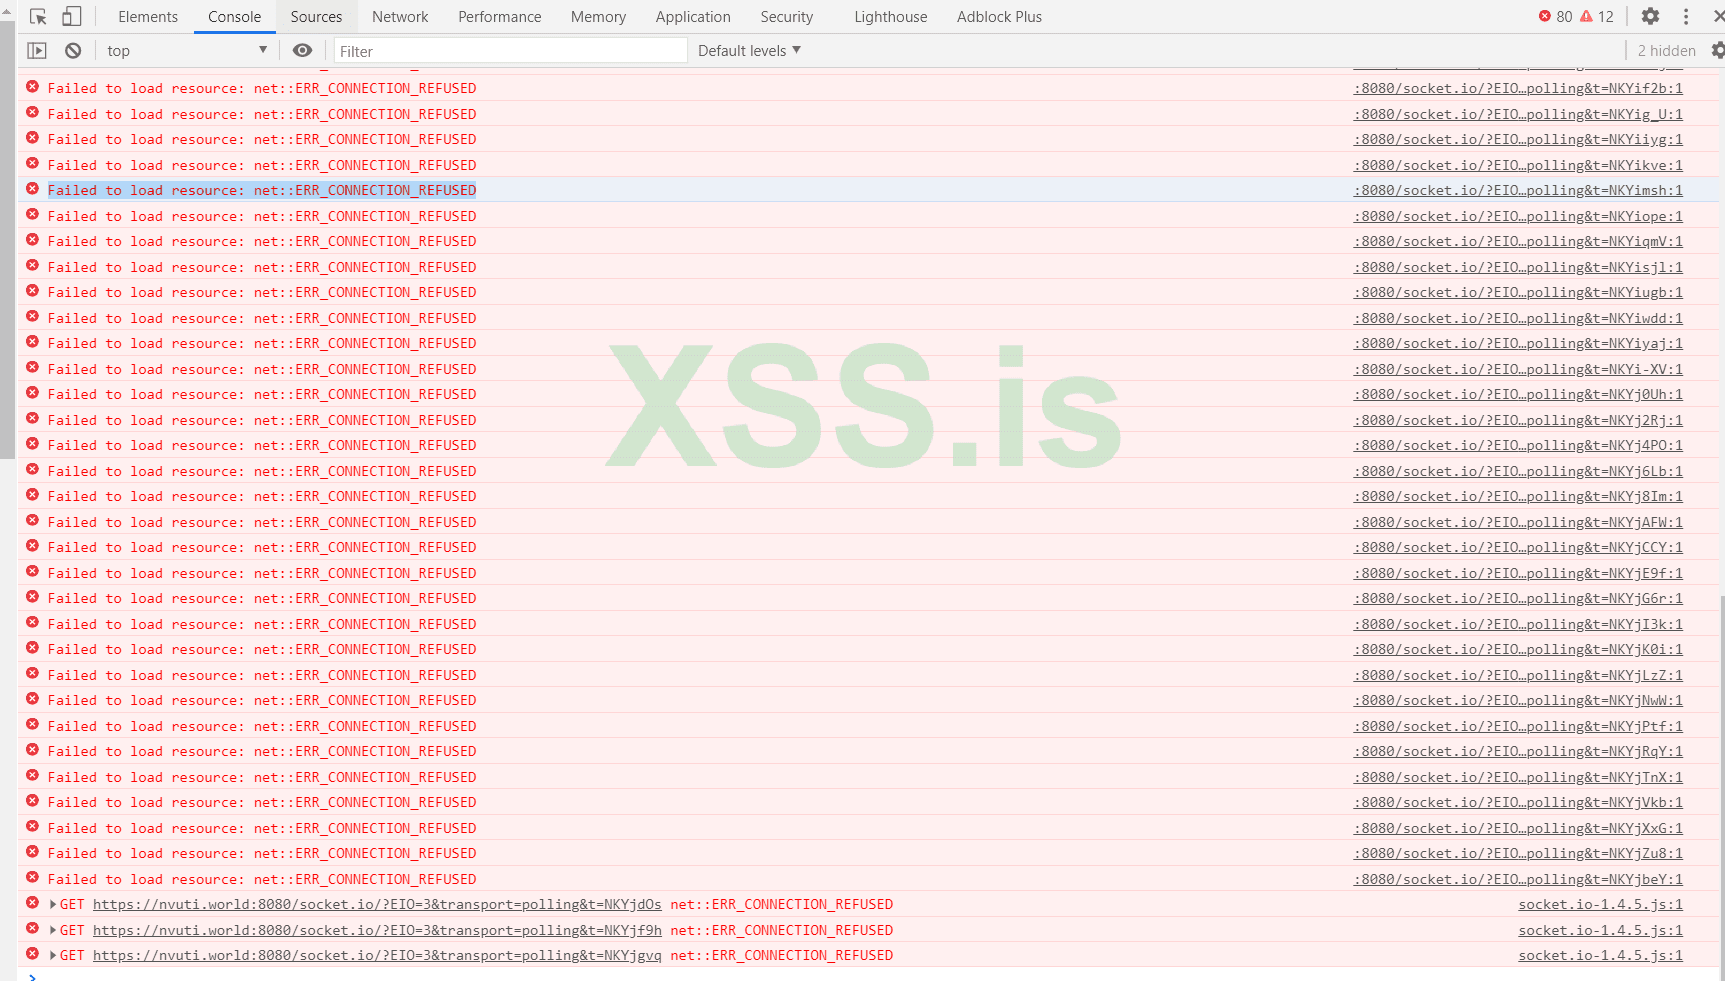Click error icon on row ending NKYjE9f:1

(x=33, y=572)
